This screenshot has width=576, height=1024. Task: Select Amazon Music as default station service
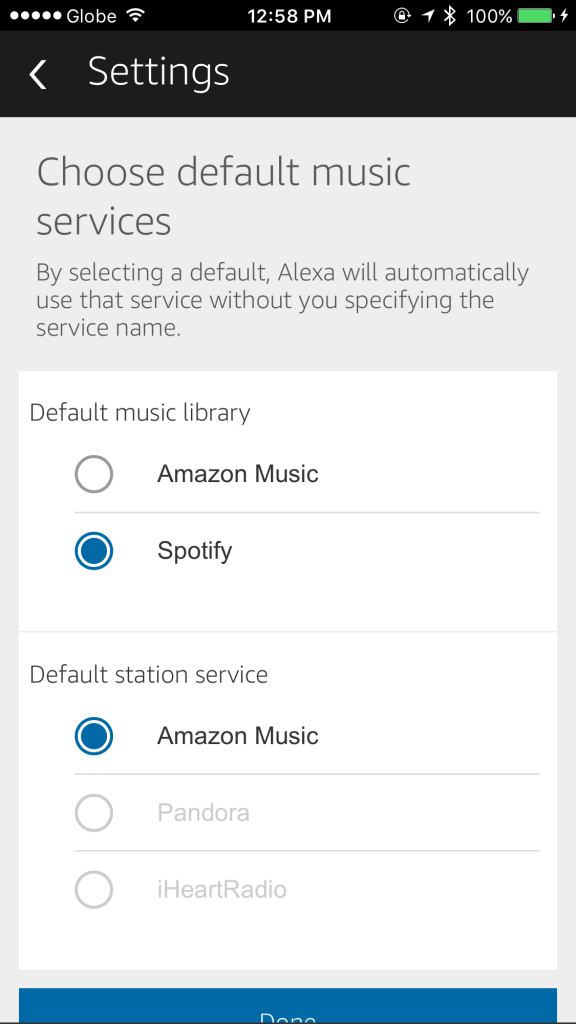(93, 736)
